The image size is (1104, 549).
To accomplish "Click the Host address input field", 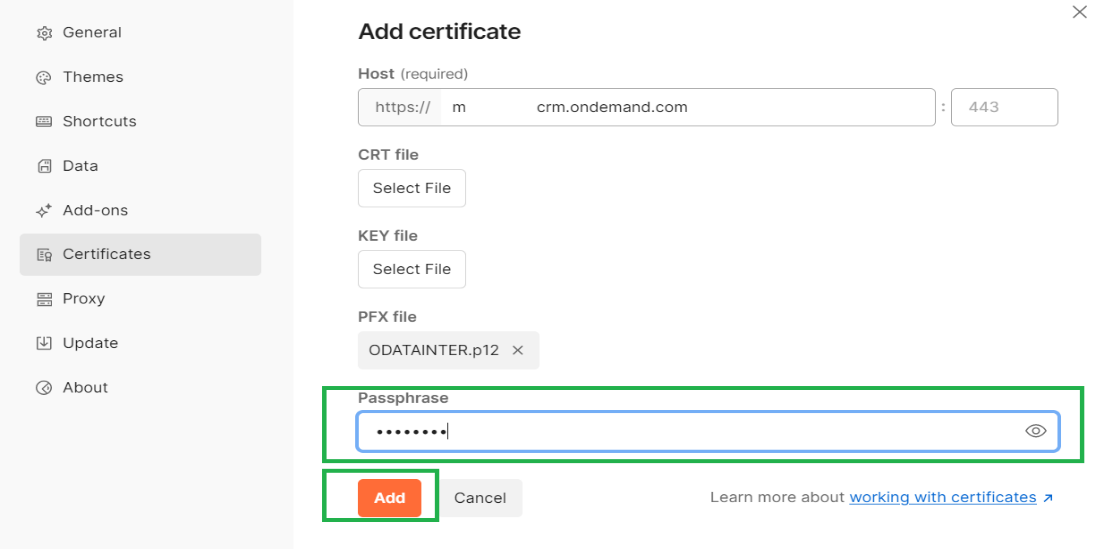I will (x=688, y=108).
